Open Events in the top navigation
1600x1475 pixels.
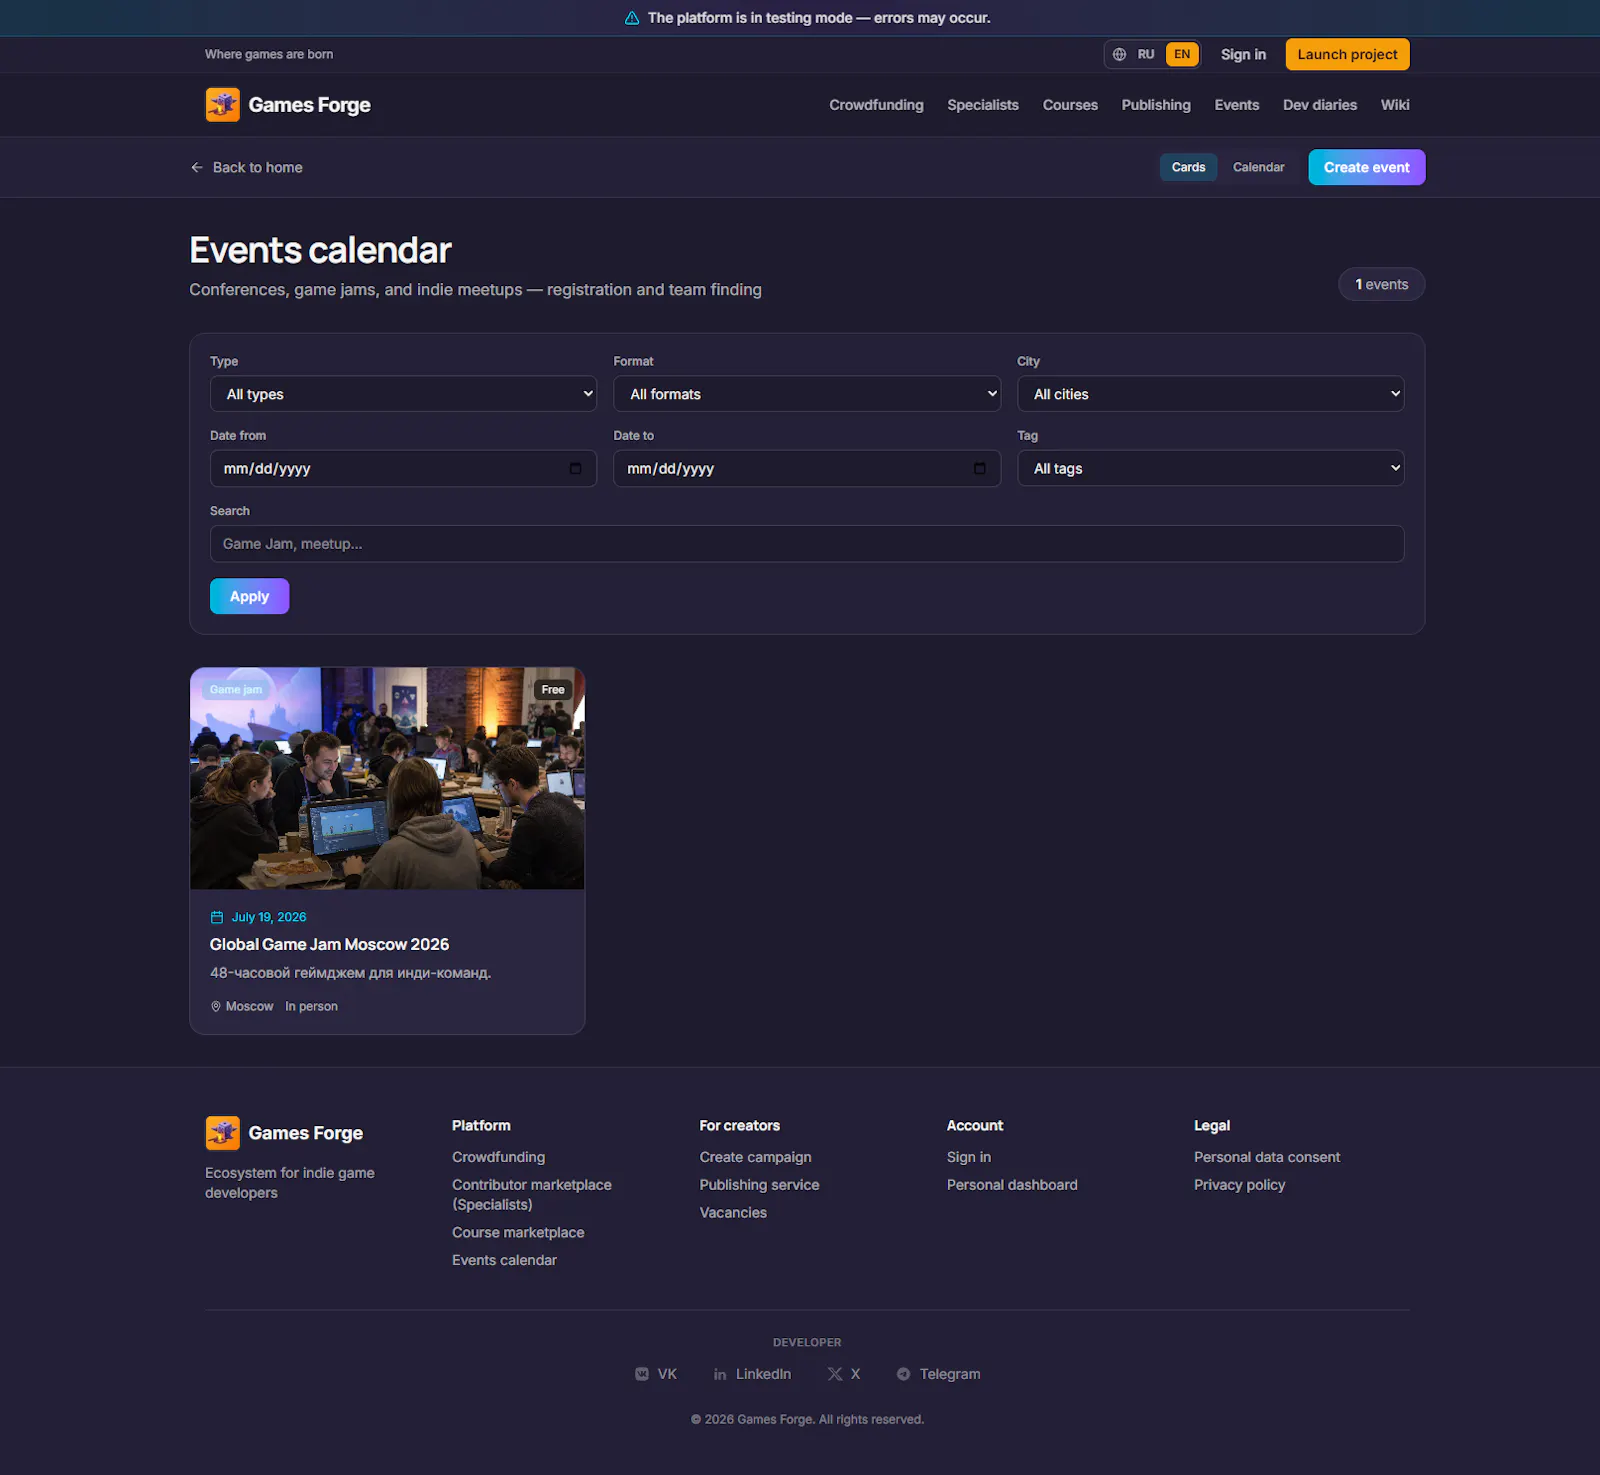1237,105
